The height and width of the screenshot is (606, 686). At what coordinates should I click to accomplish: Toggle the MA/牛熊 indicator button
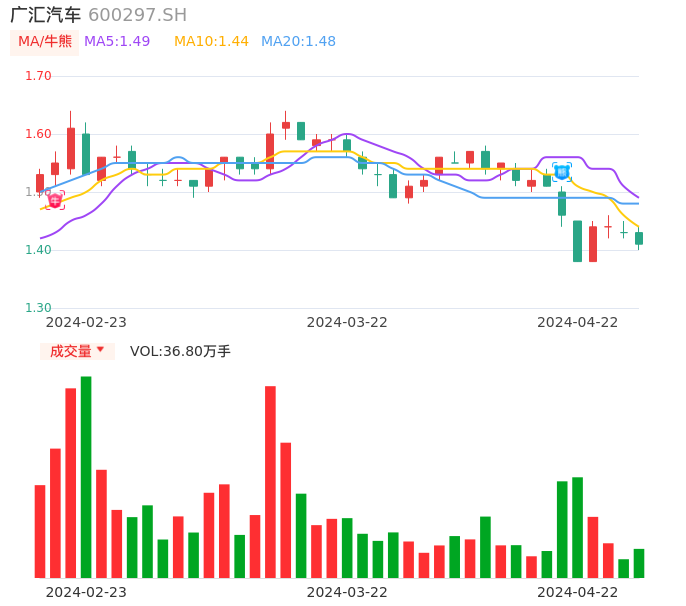pos(45,42)
